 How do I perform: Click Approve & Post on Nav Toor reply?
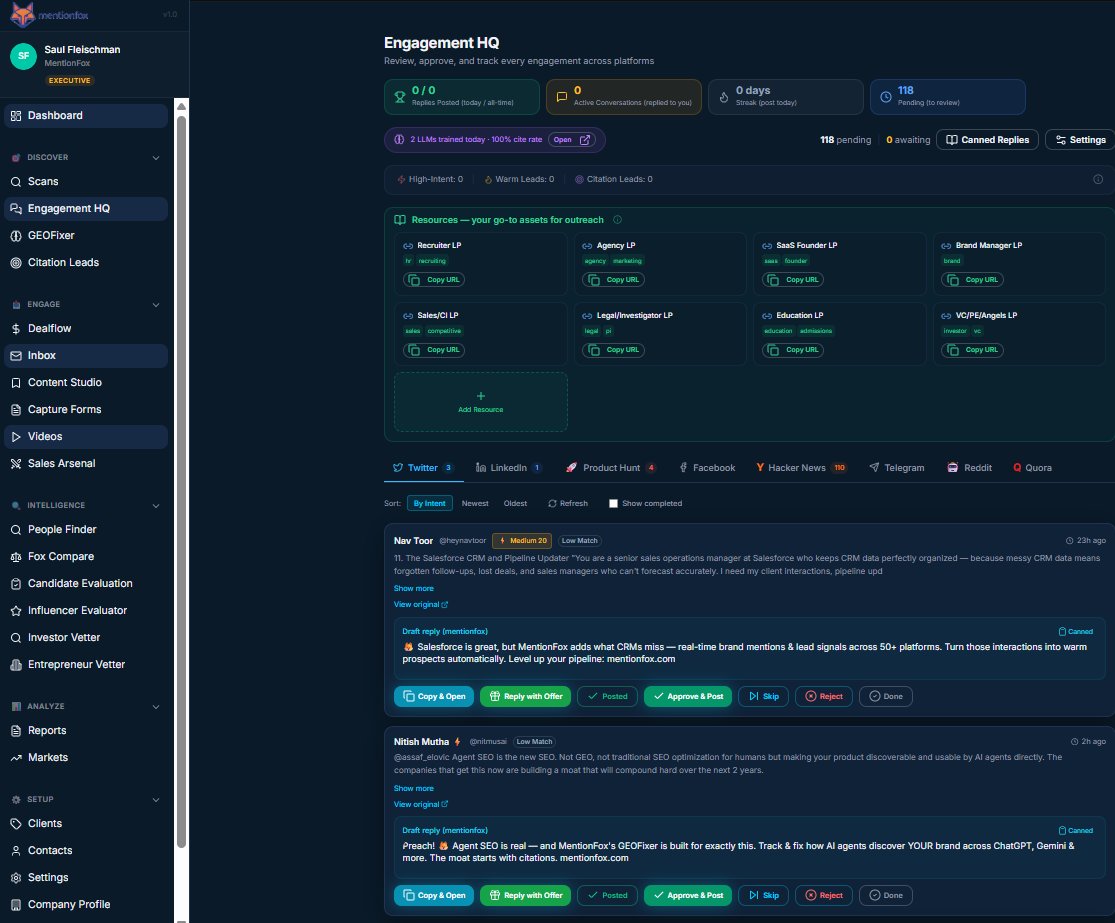688,697
